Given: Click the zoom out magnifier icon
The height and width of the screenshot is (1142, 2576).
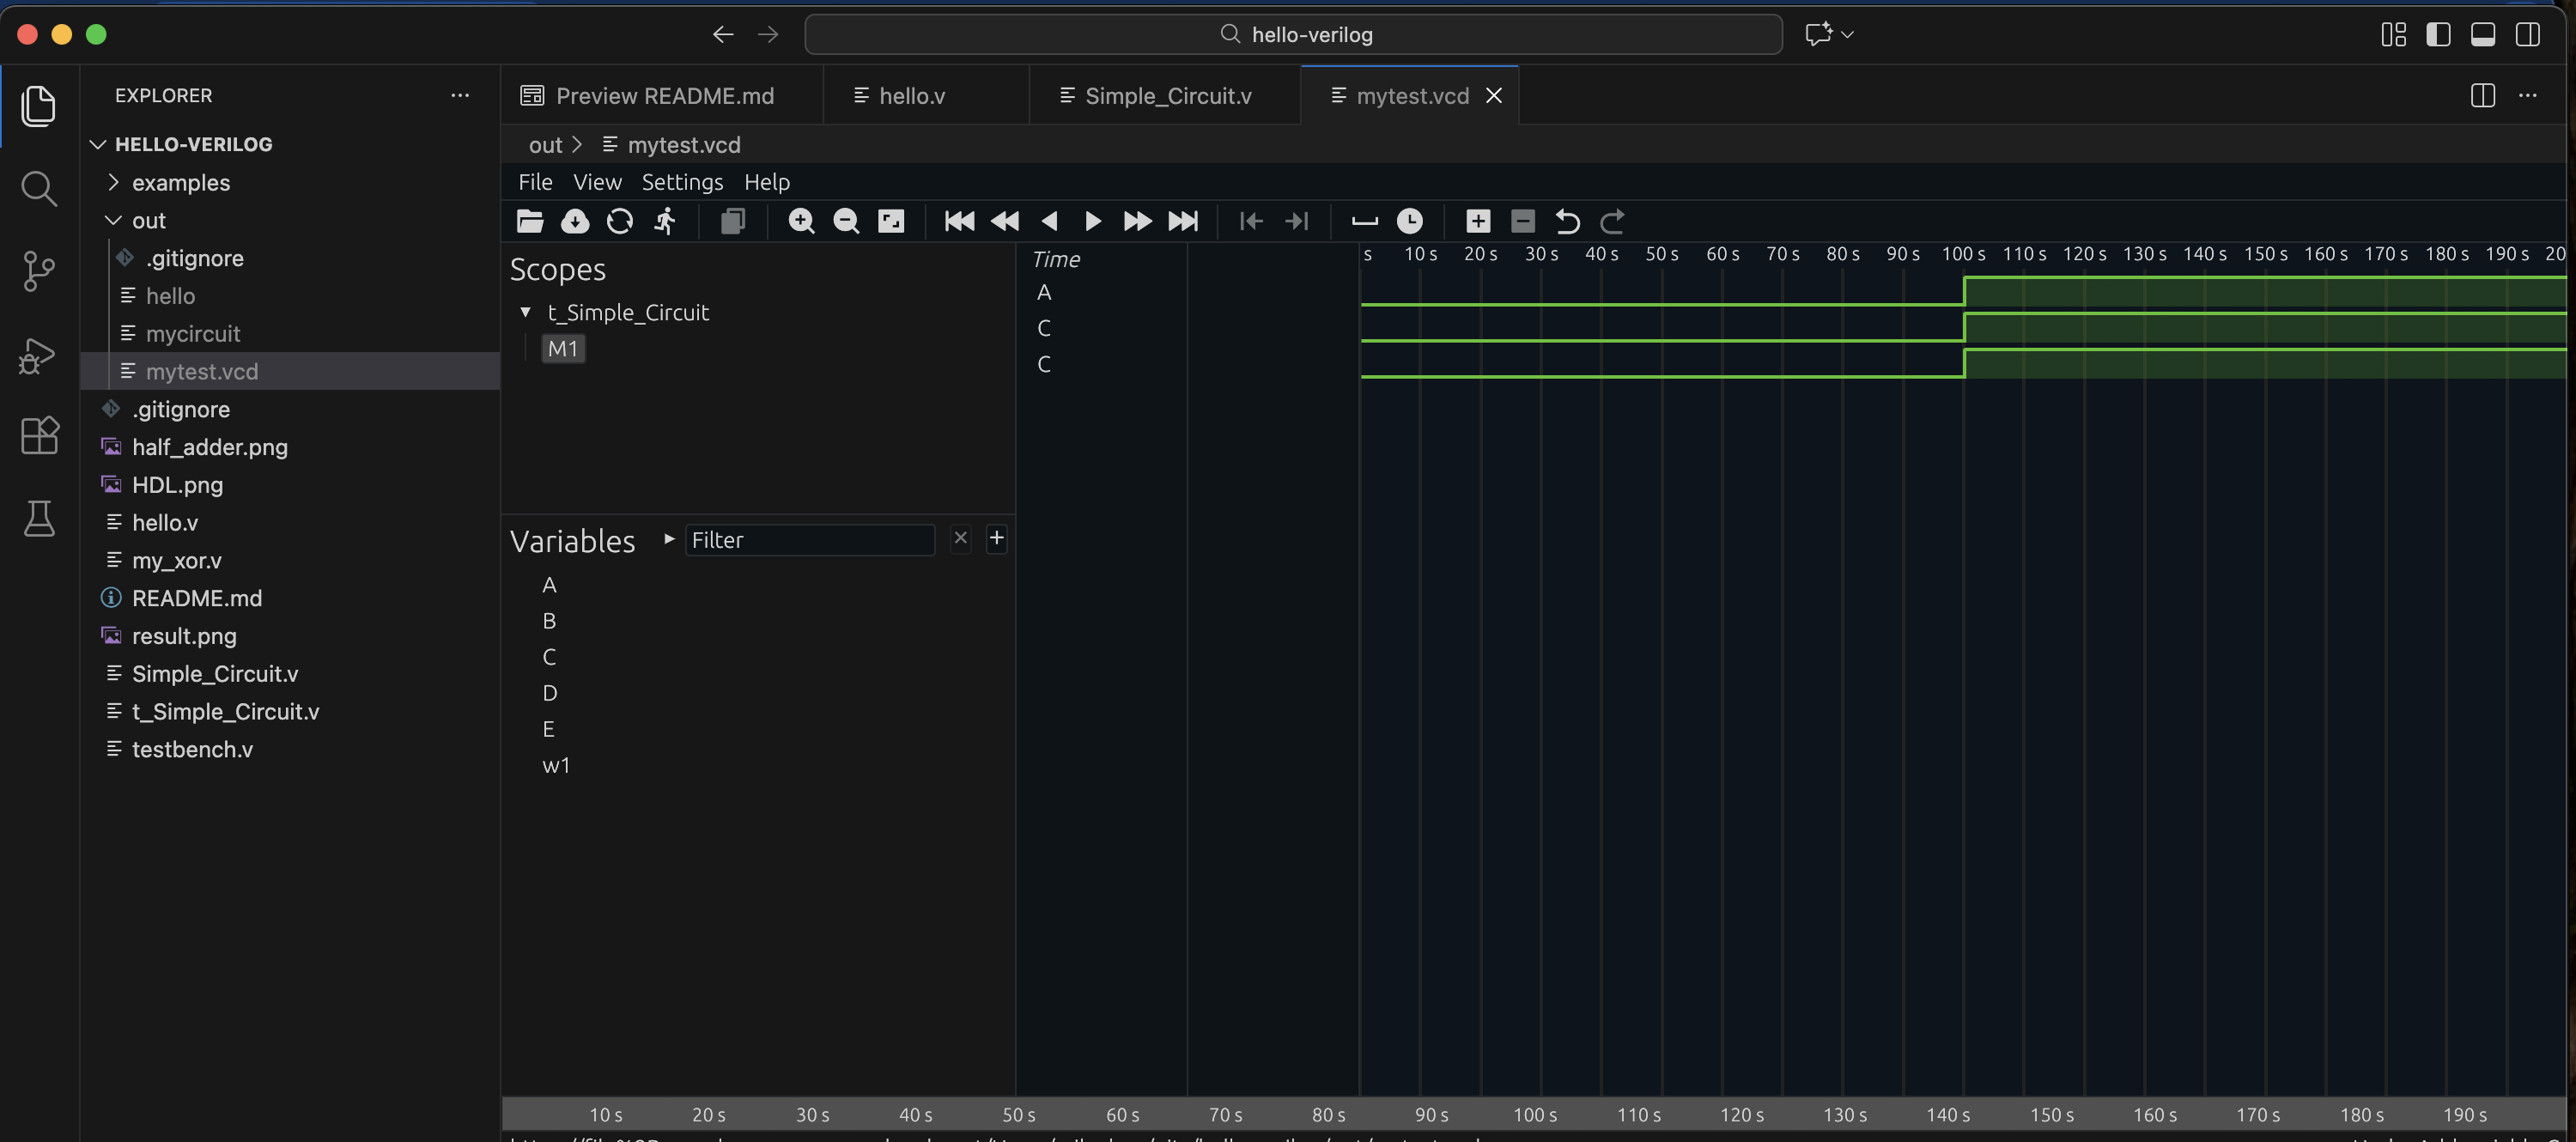Looking at the screenshot, I should click(x=846, y=221).
